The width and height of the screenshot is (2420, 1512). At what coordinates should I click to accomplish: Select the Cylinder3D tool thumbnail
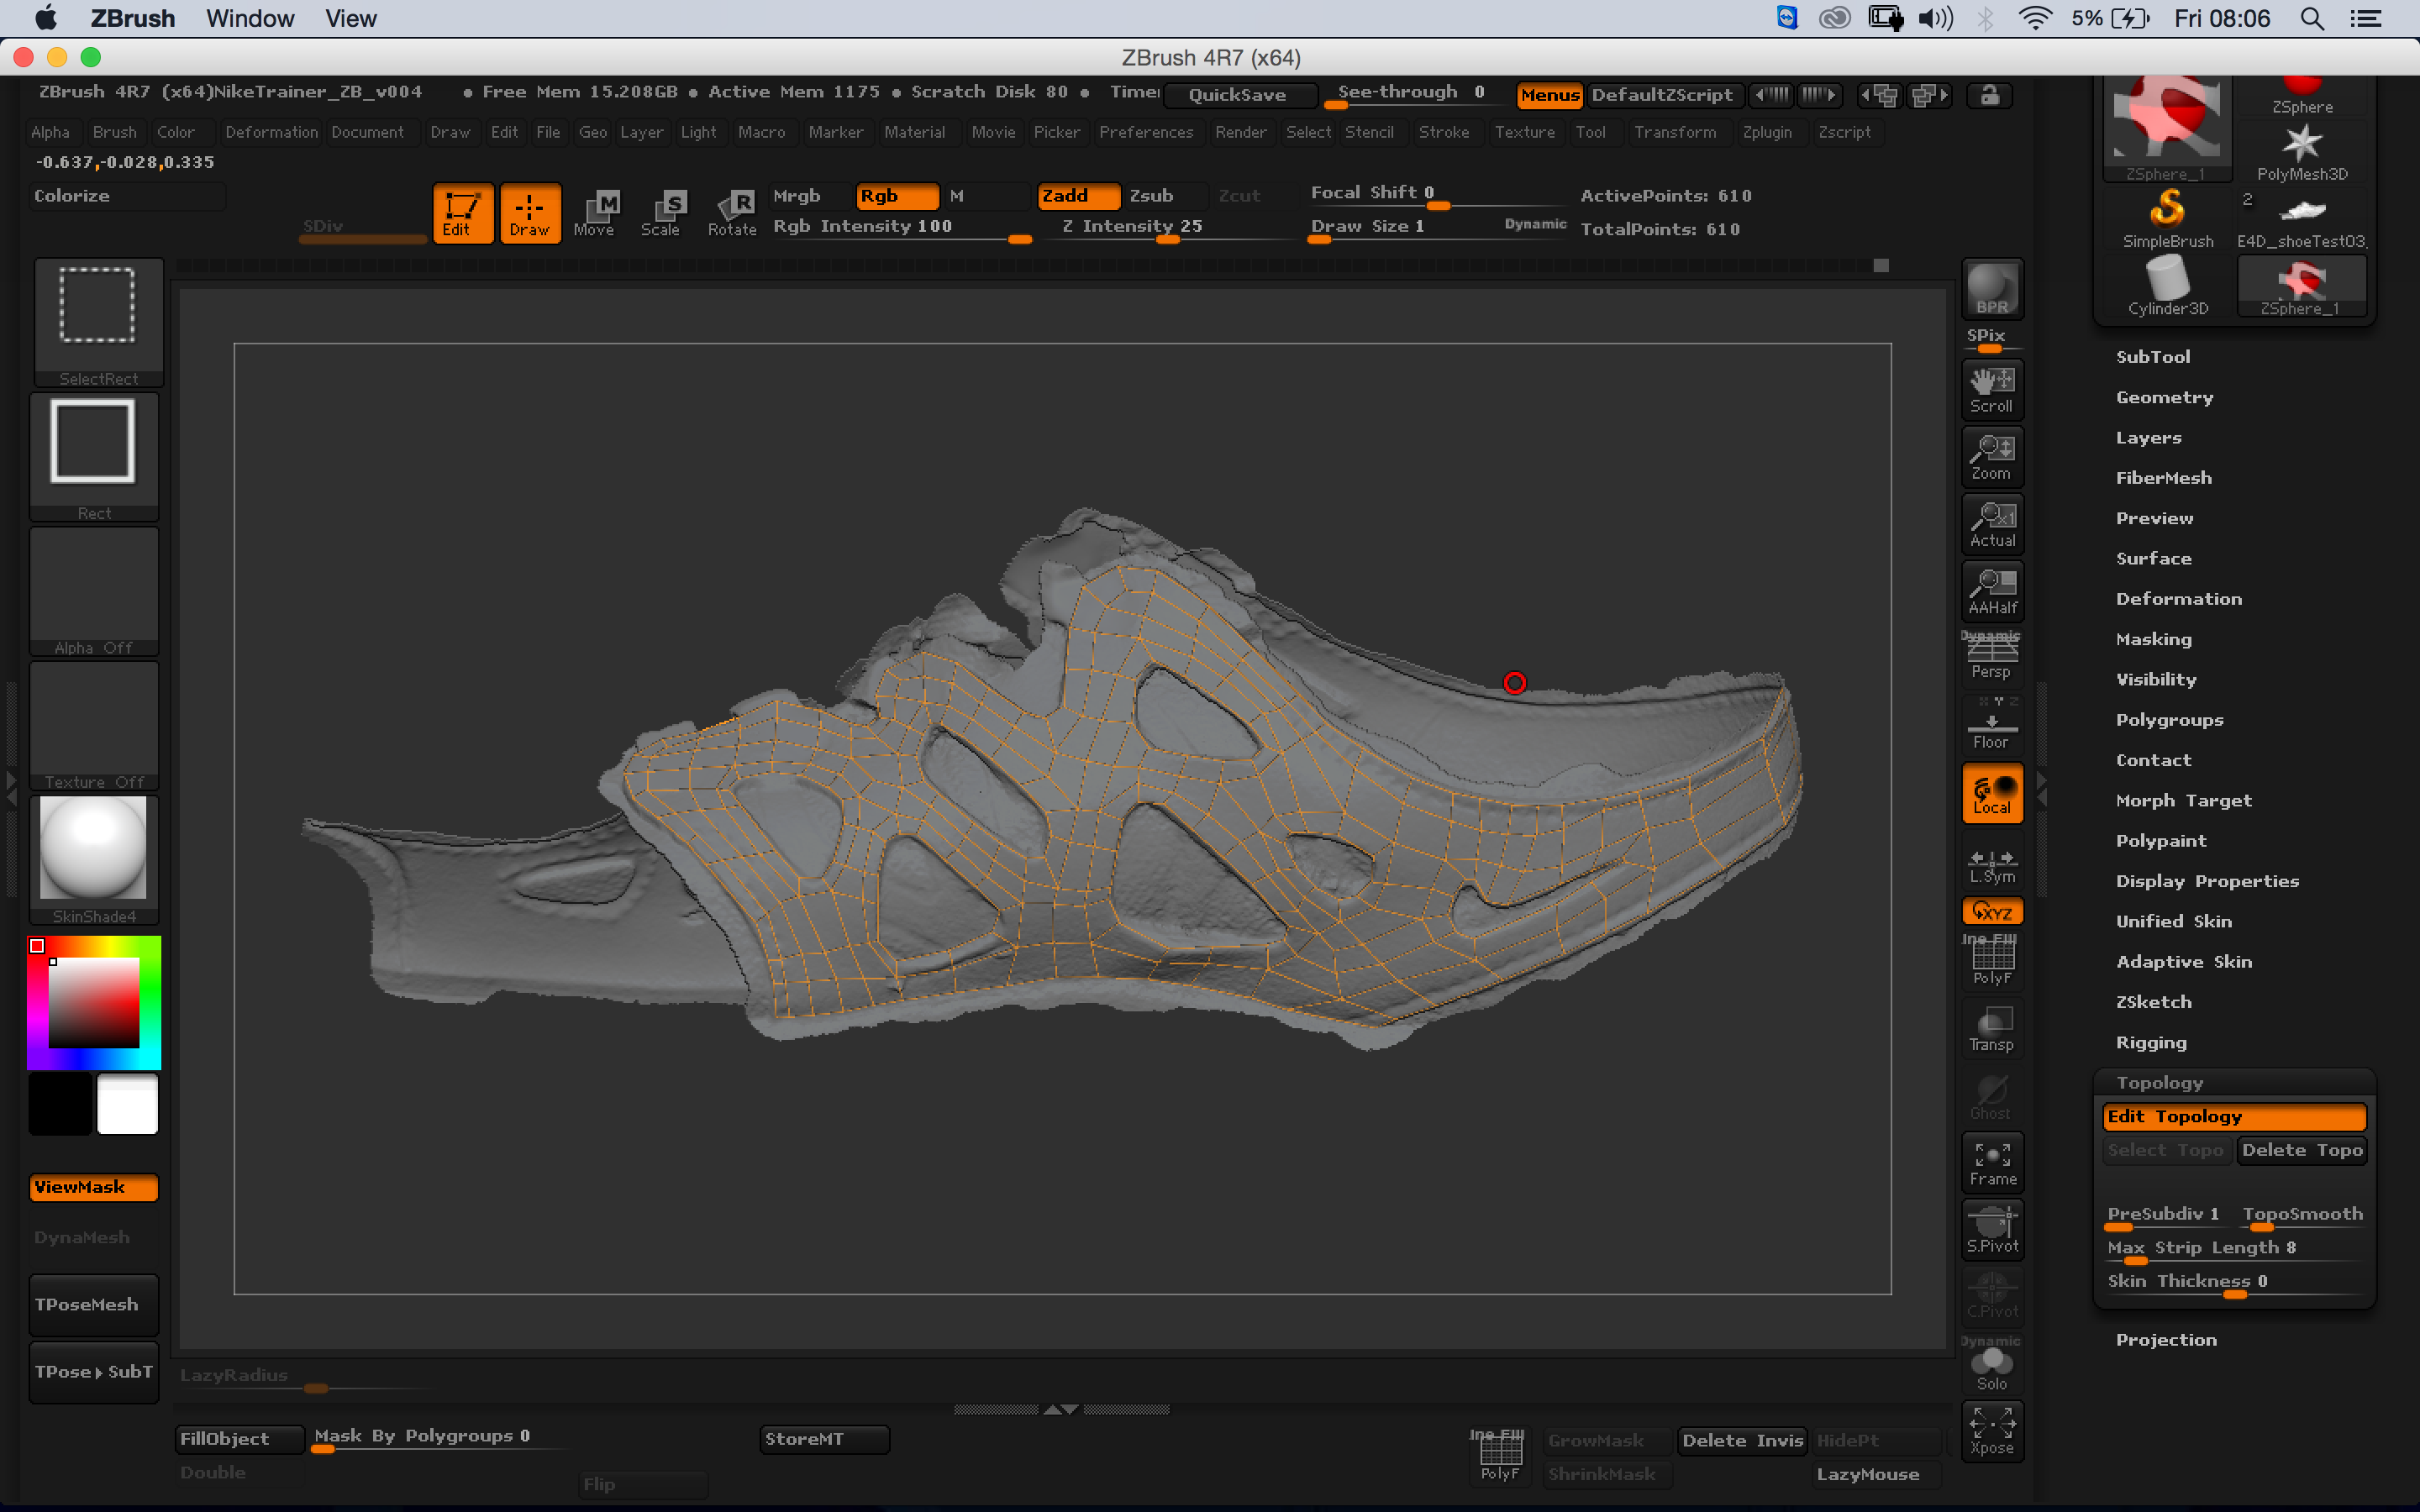[x=2167, y=286]
